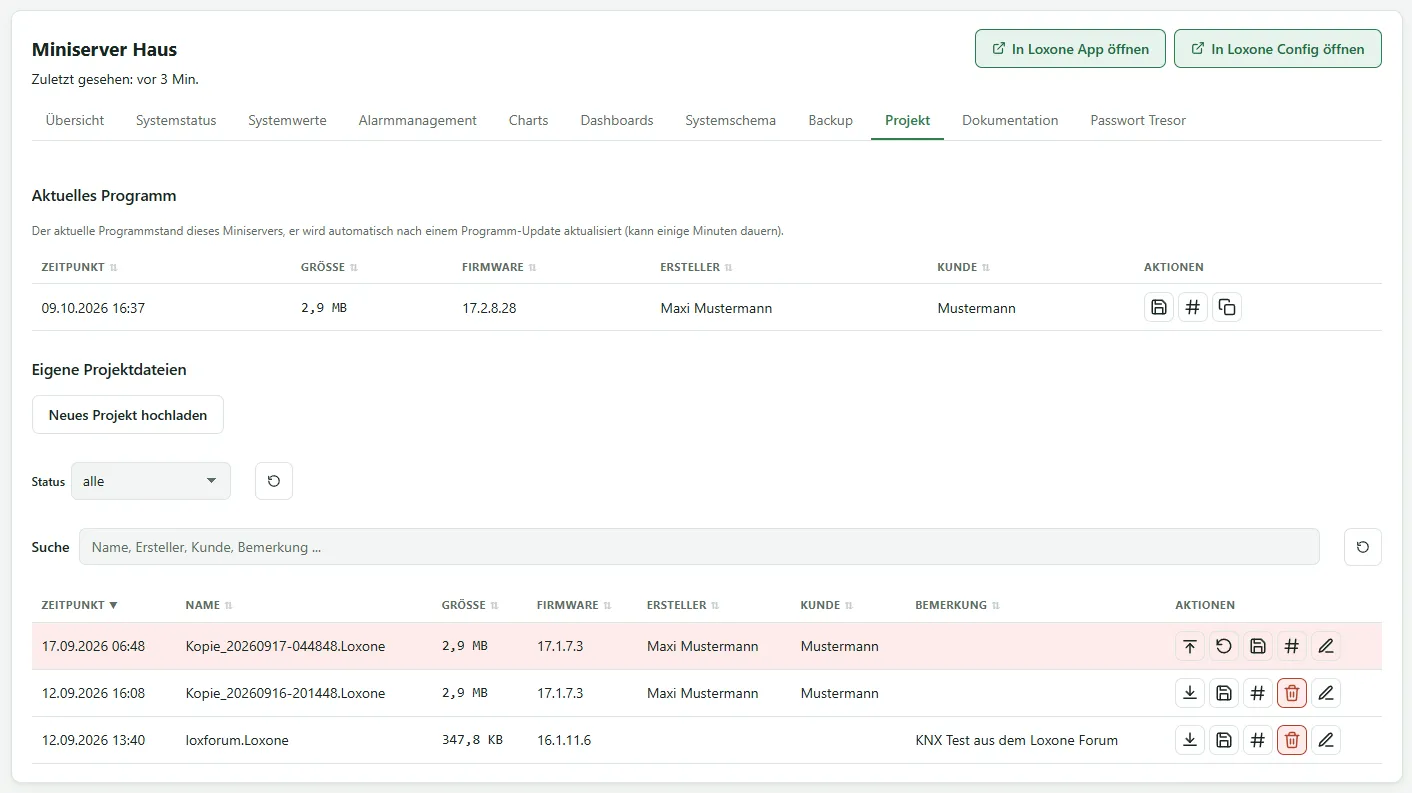Click the hash icon in the 17.2.8.28 firmware row
Image resolution: width=1412 pixels, height=793 pixels.
(x=1193, y=308)
